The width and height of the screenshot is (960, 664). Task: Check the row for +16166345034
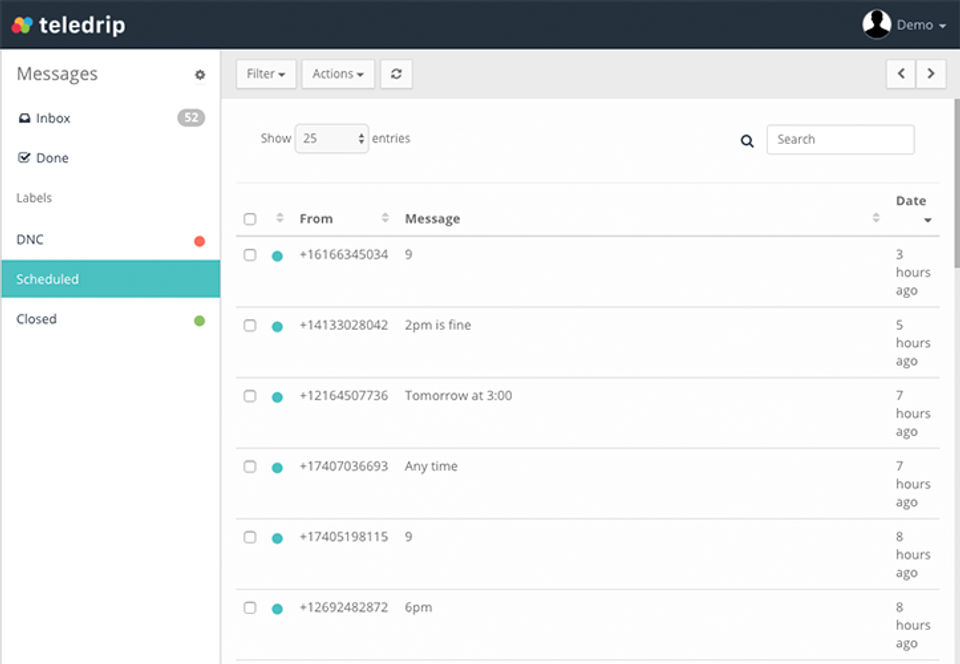(250, 255)
